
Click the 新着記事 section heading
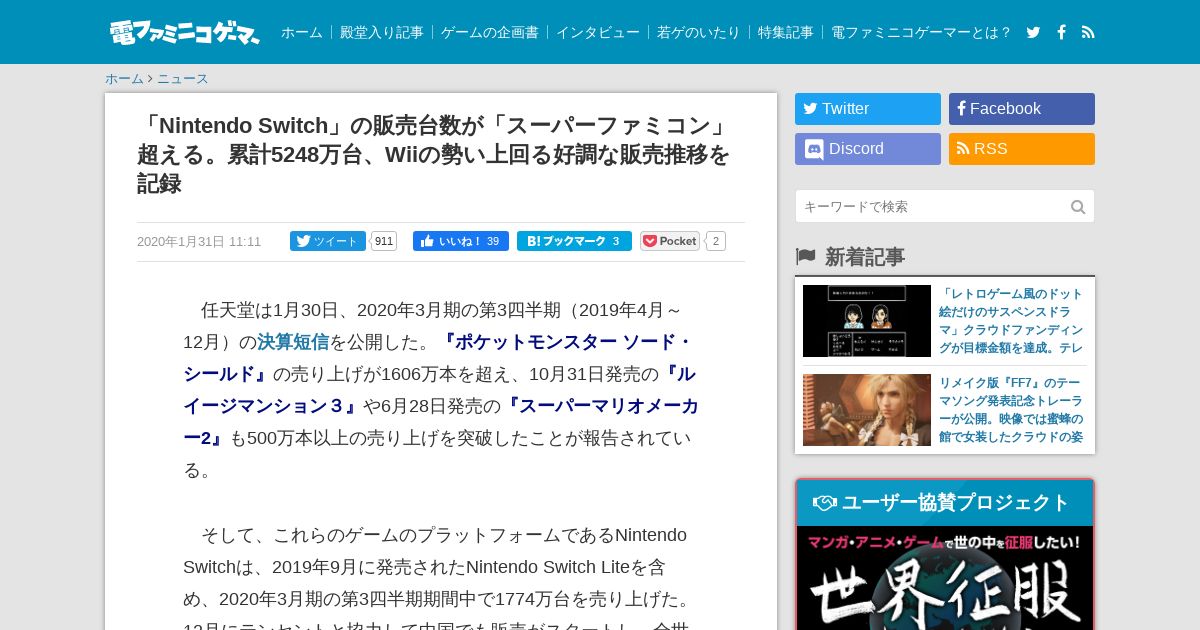pyautogui.click(x=864, y=257)
